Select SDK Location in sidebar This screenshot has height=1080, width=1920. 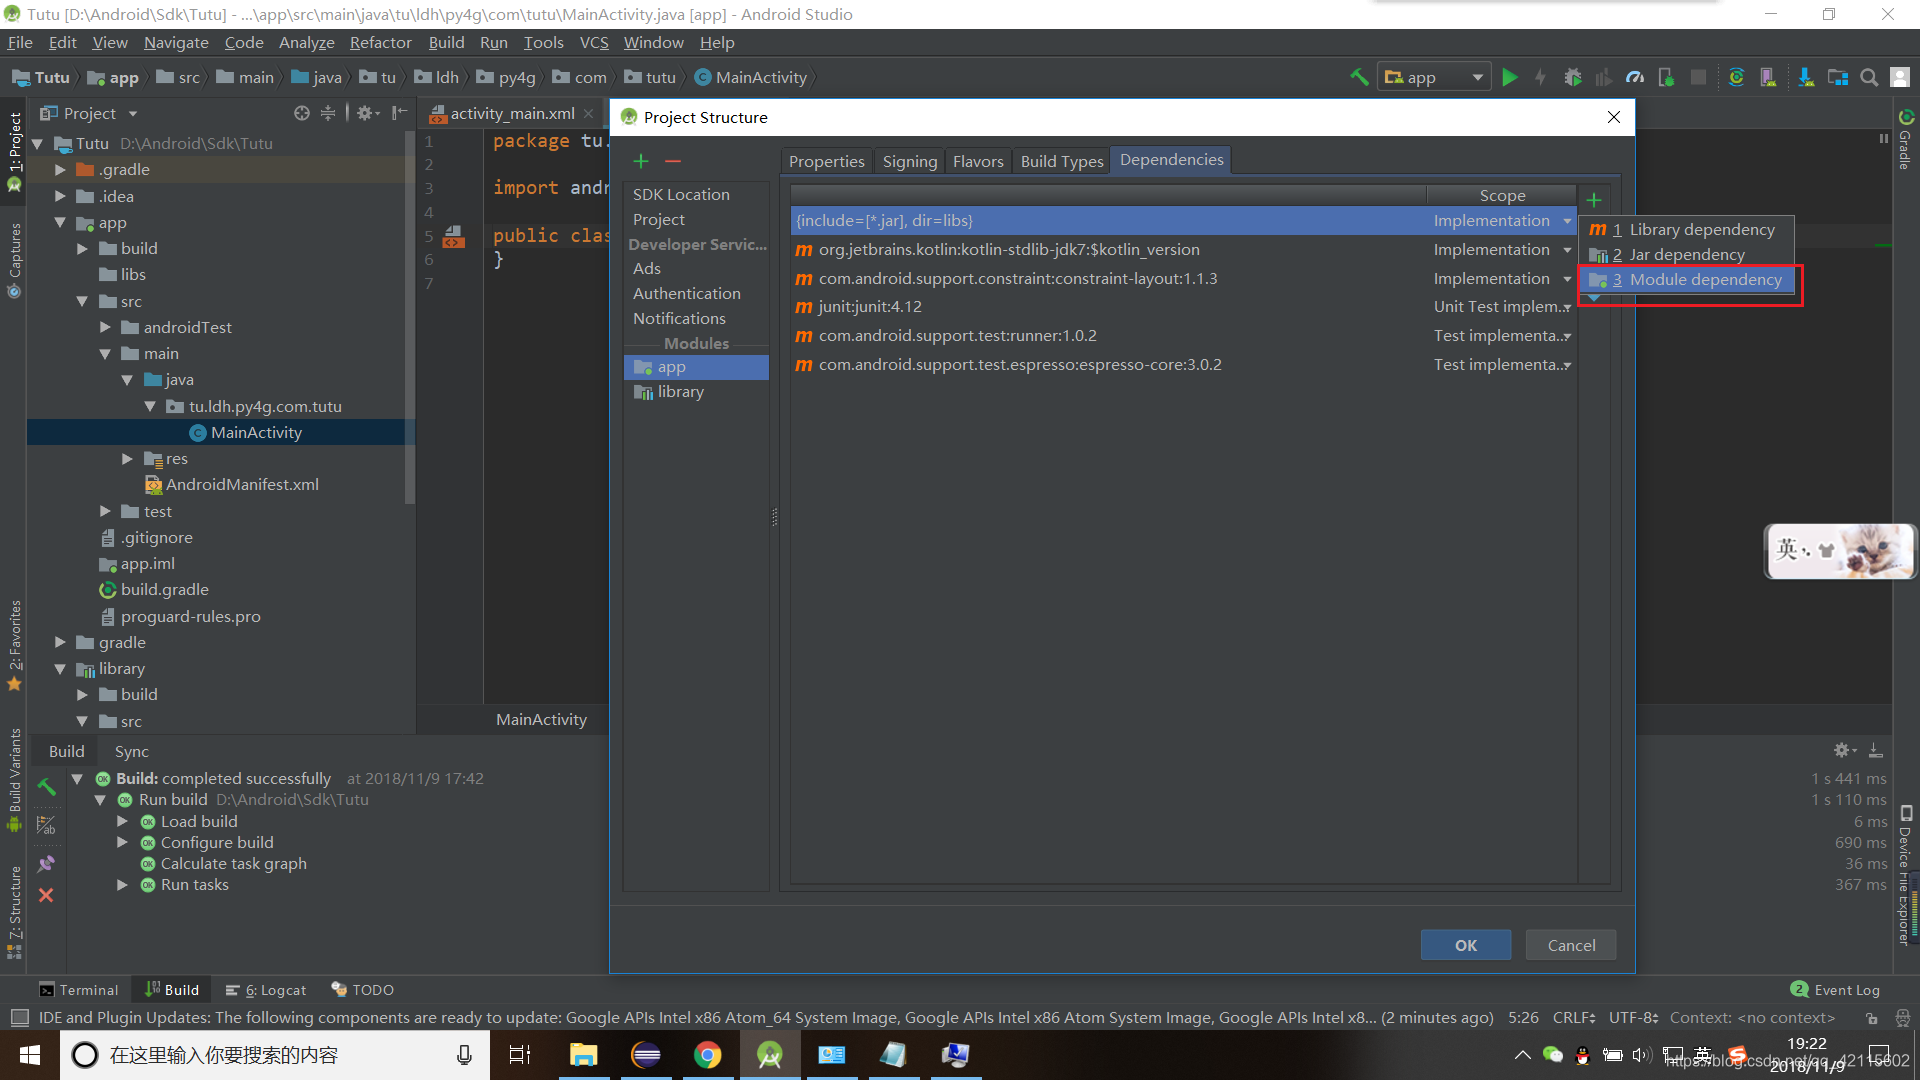click(681, 195)
